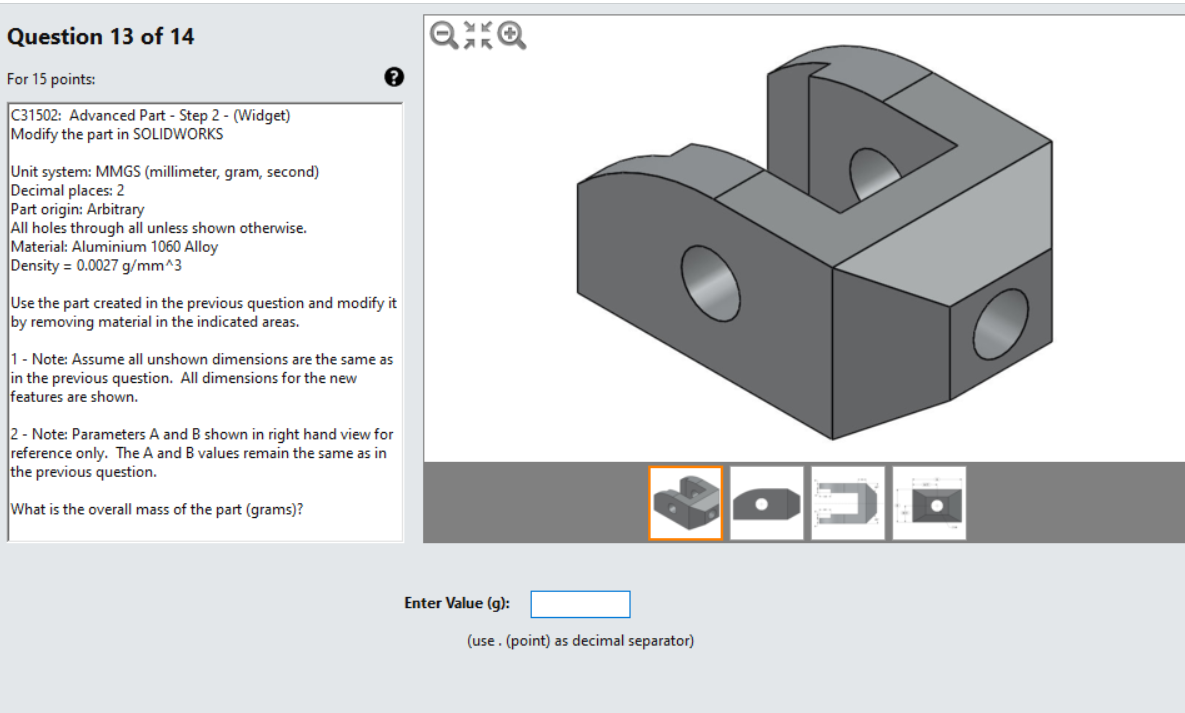Click the black question mark help icon
Viewport: 1185px width, 713px height.
(x=394, y=77)
